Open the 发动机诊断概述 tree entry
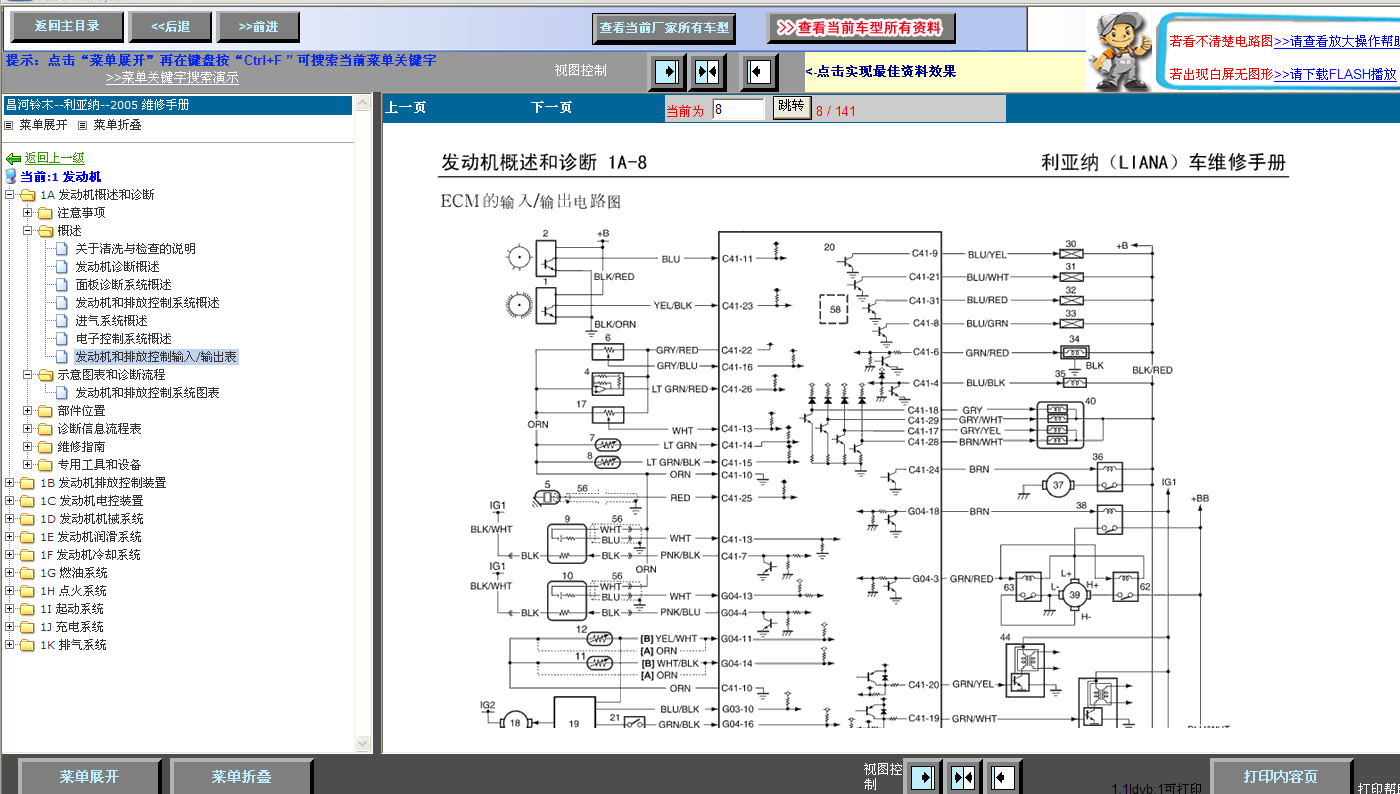1400x794 pixels. [x=117, y=267]
